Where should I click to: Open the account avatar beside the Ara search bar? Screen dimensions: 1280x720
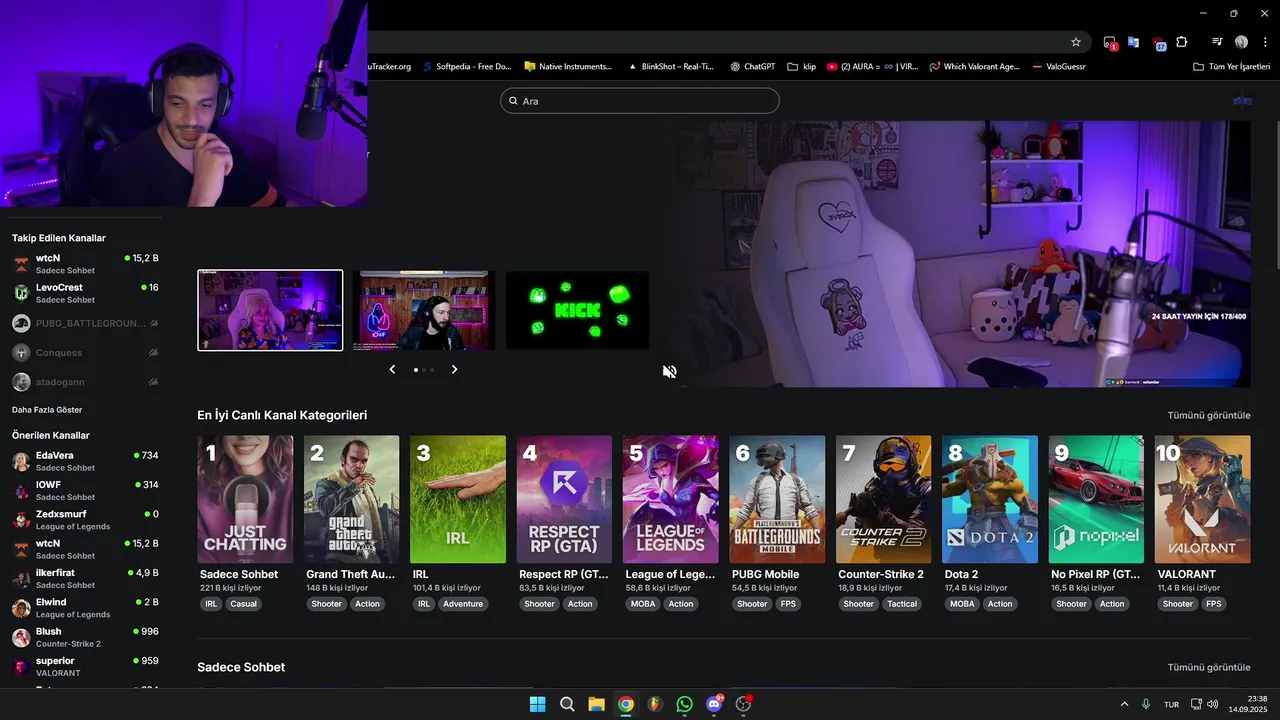click(x=1242, y=101)
